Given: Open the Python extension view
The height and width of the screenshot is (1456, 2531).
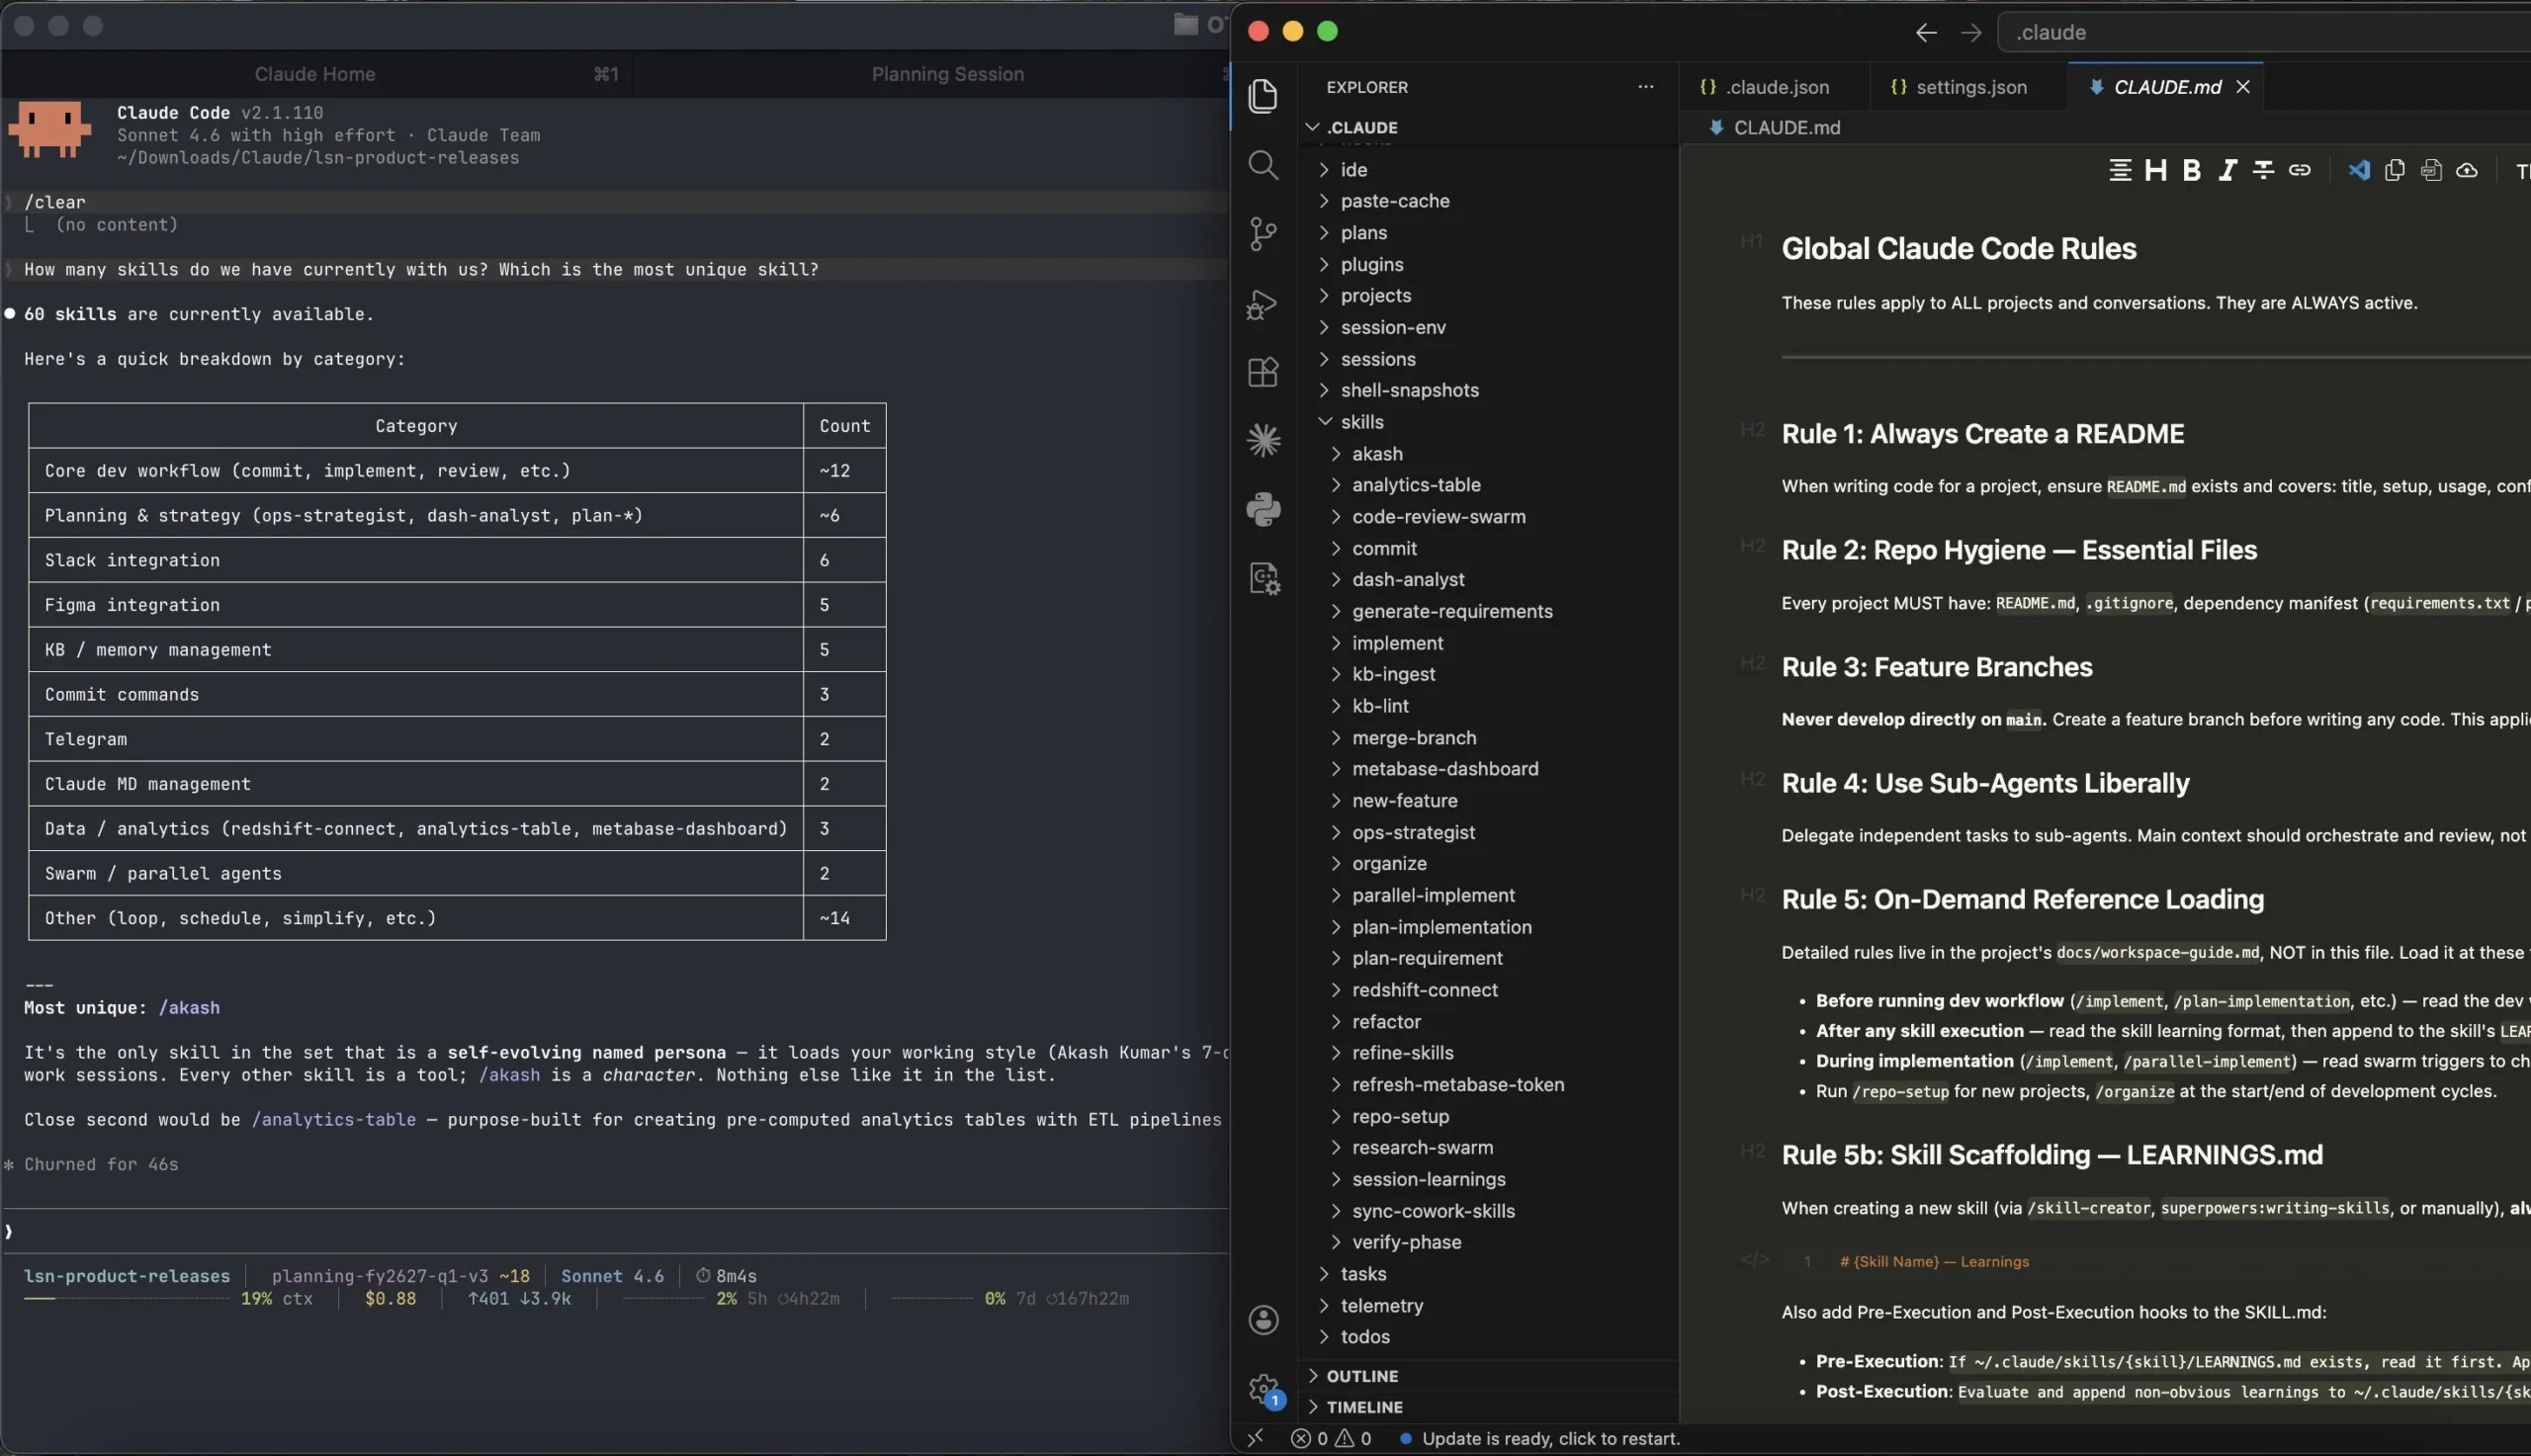Looking at the screenshot, I should 1263,509.
